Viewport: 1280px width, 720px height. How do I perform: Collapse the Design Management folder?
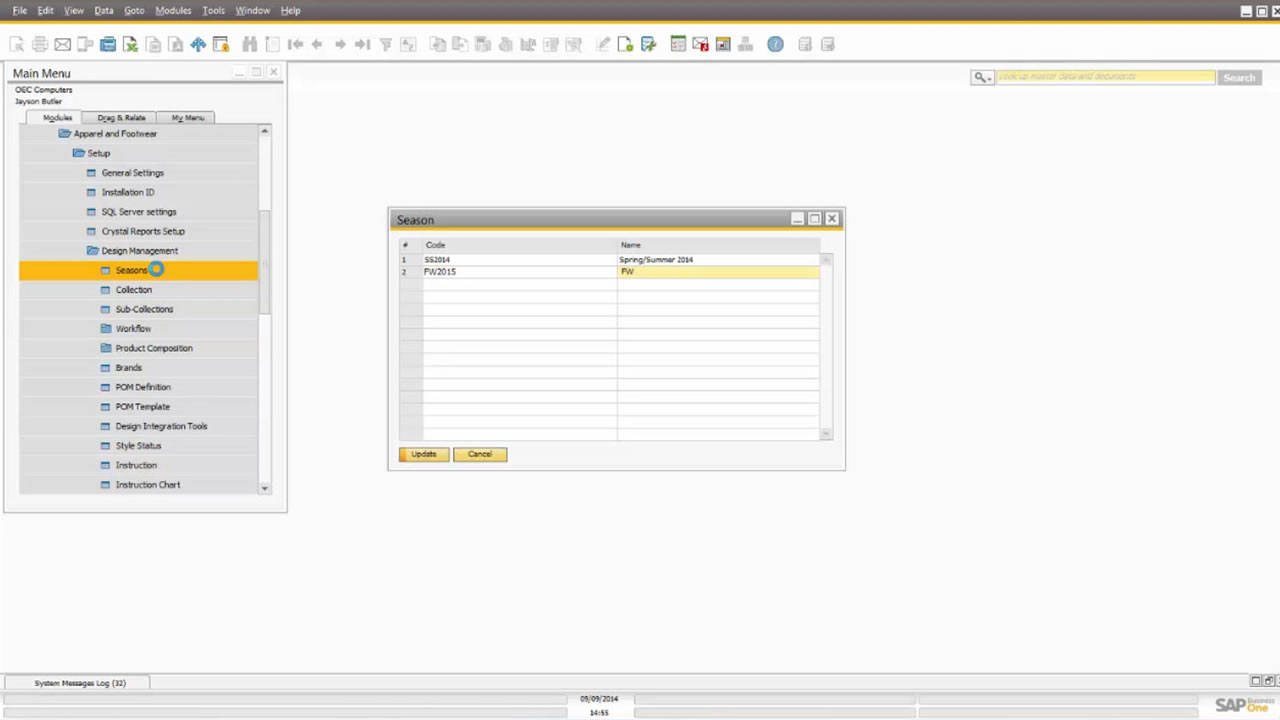coord(93,251)
